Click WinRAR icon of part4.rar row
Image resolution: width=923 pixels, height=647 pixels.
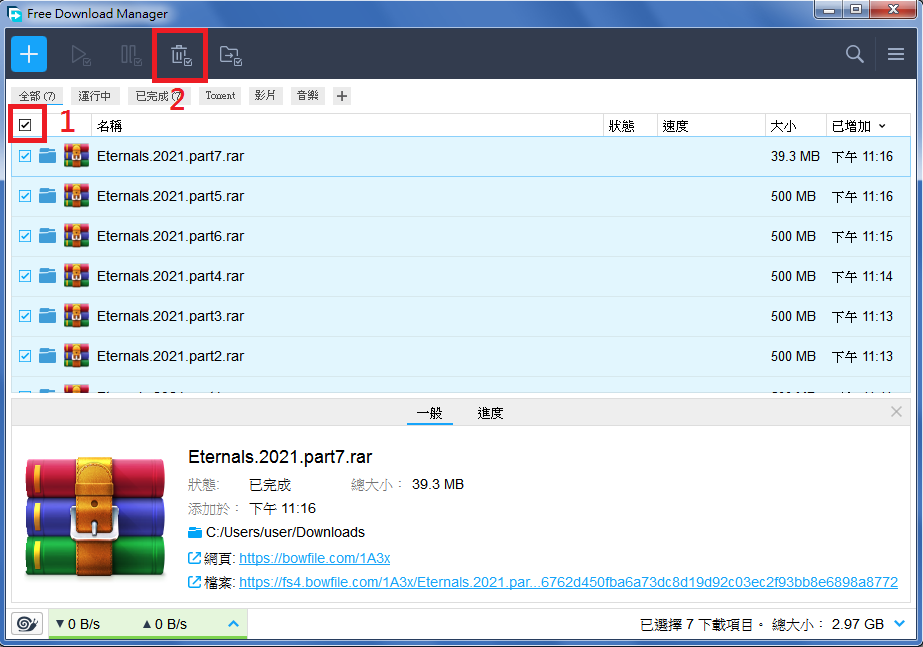(x=77, y=276)
